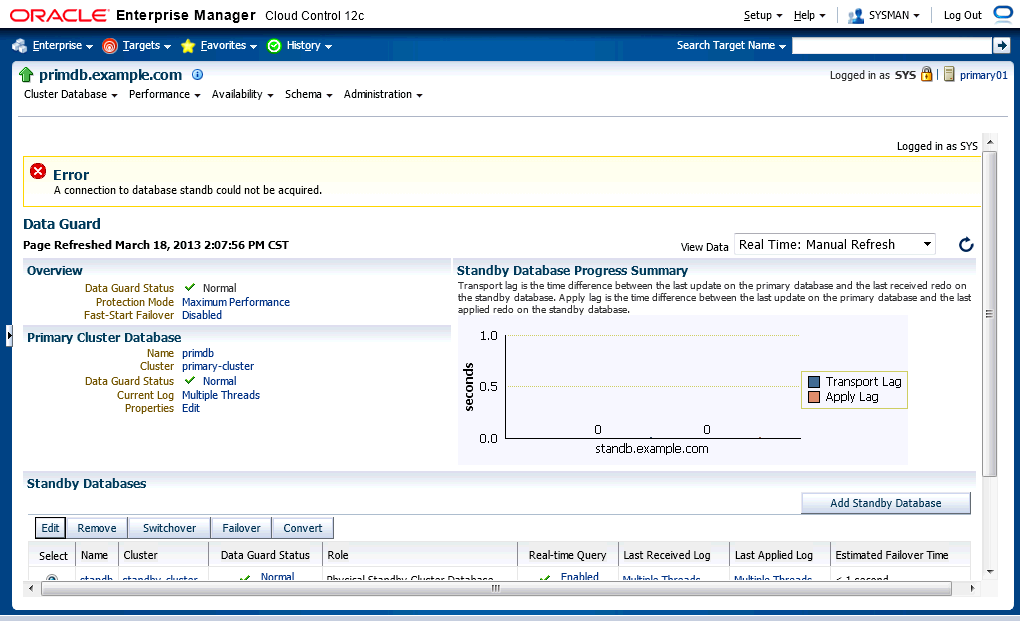Click the primary01 host link
Viewport: 1020px width, 621px height.
pyautogui.click(x=984, y=75)
